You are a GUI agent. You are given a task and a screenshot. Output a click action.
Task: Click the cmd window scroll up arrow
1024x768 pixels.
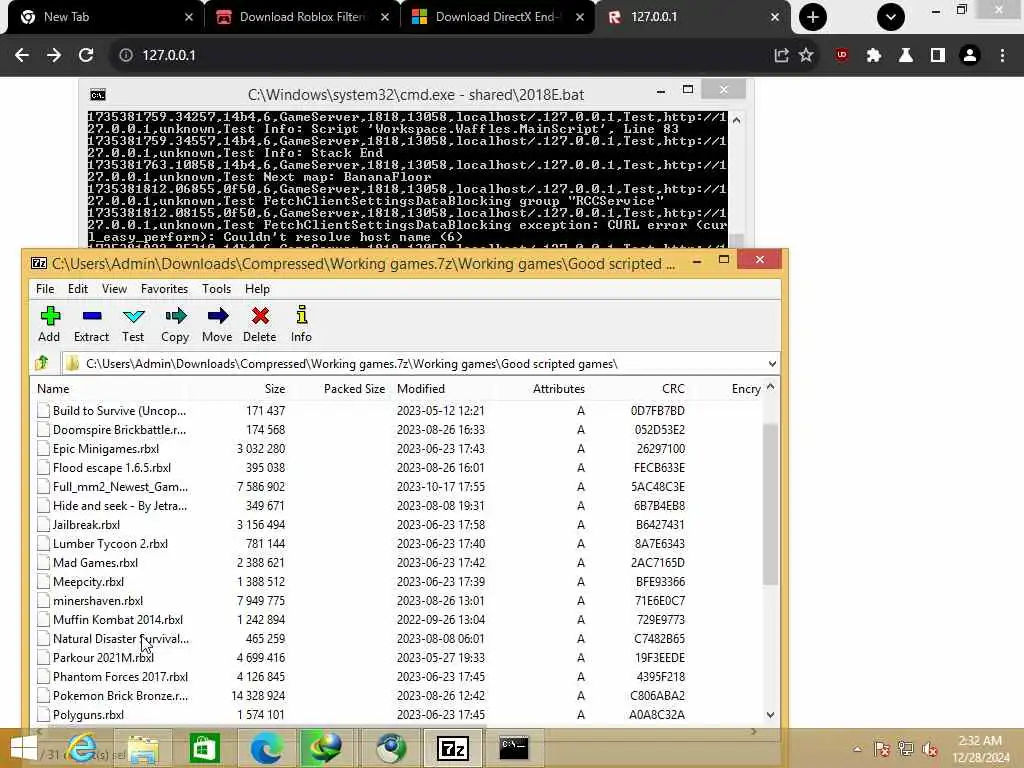[x=736, y=120]
